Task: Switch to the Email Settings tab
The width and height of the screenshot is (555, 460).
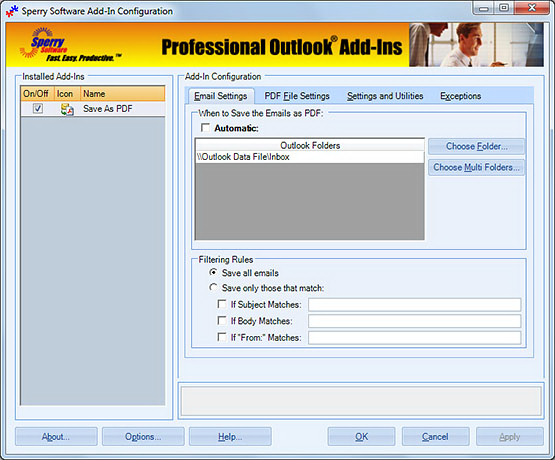Action: tap(221, 96)
